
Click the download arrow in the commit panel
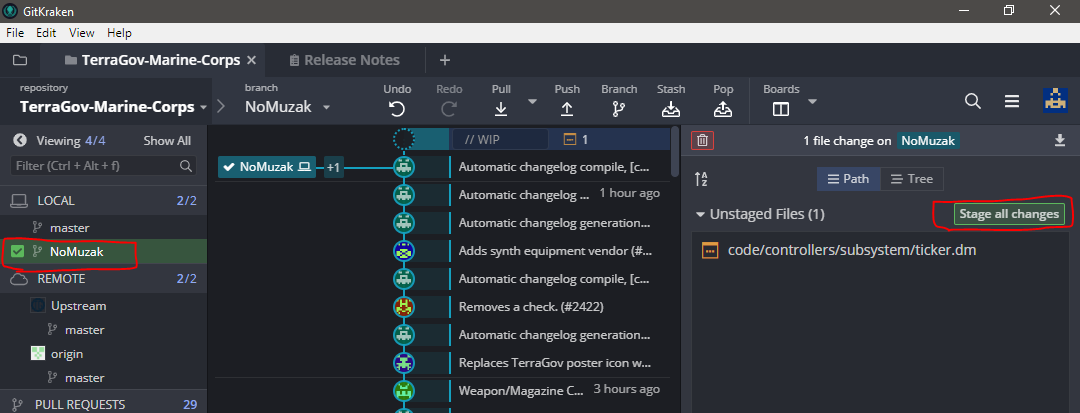click(1059, 140)
